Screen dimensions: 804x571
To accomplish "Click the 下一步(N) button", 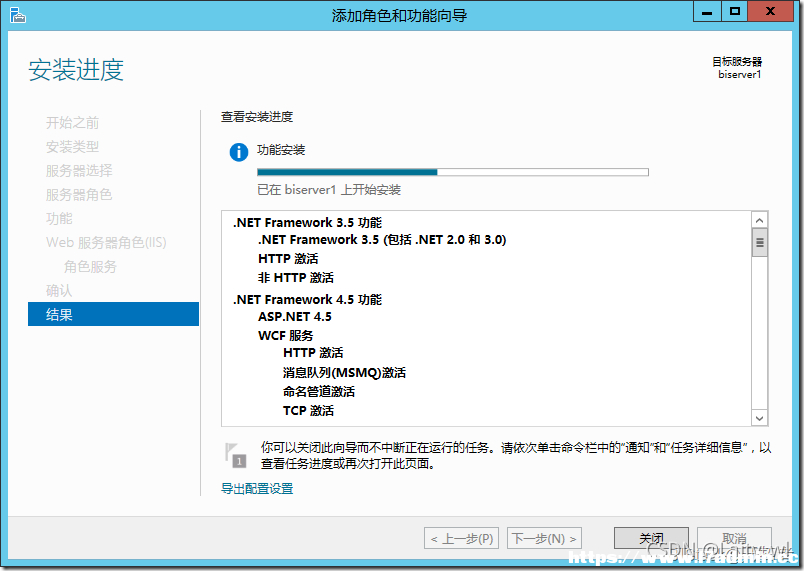I will pos(544,539).
